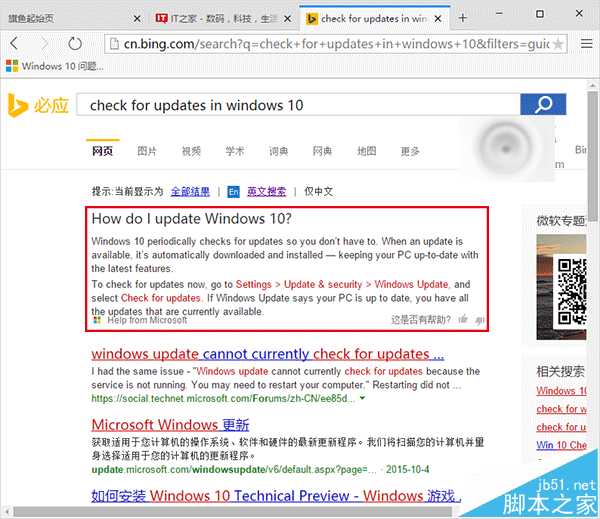Screen dimensions: 600x519
Task: Open 'windows update cannot currently check' result
Action: 267,354
